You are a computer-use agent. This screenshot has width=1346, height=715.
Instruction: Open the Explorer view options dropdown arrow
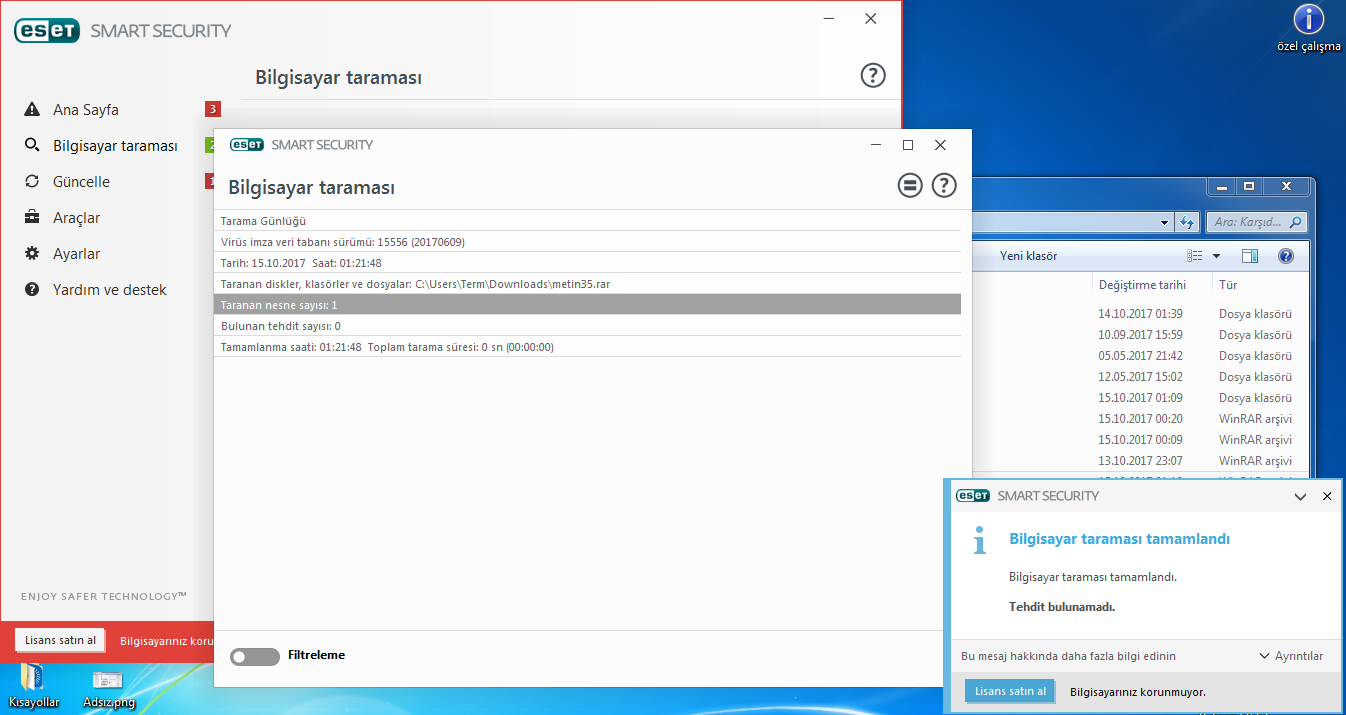click(x=1216, y=256)
